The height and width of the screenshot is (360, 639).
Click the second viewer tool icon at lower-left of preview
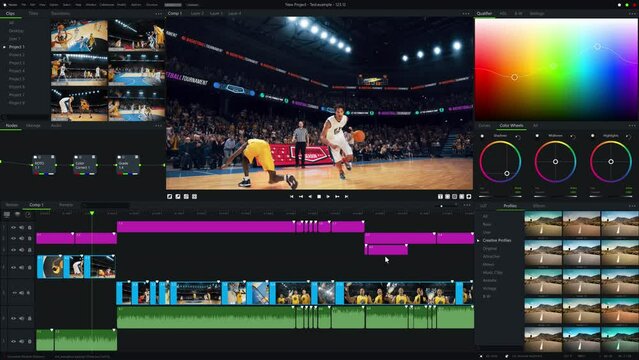click(x=178, y=197)
